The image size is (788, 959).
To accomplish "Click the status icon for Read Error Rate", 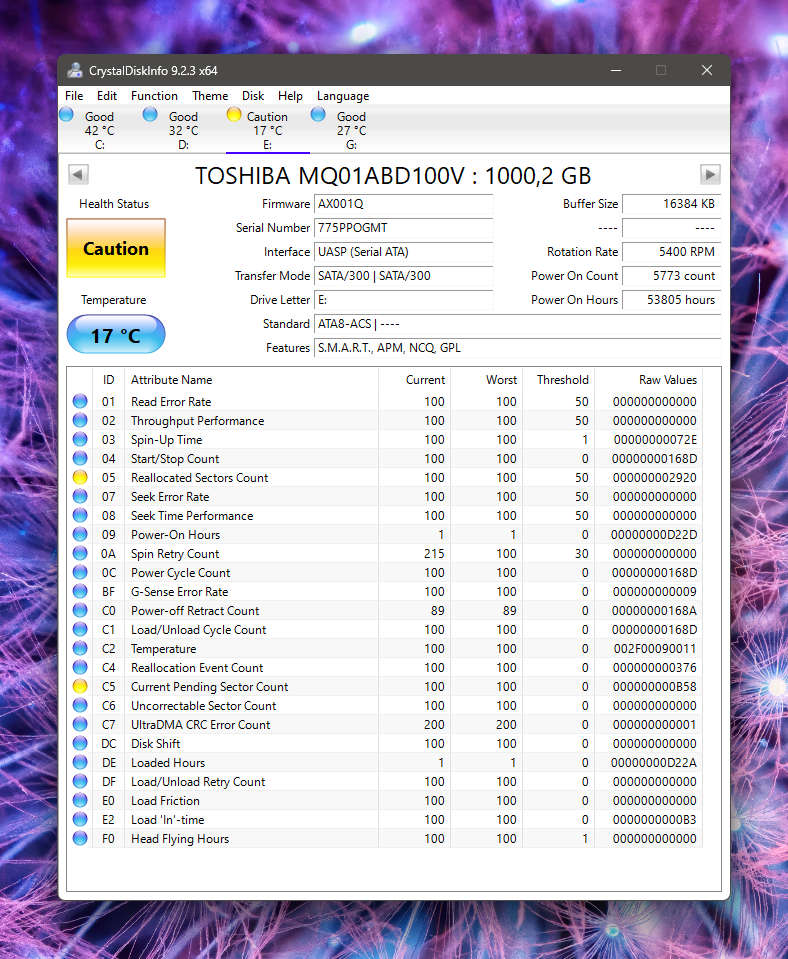I will (x=80, y=401).
